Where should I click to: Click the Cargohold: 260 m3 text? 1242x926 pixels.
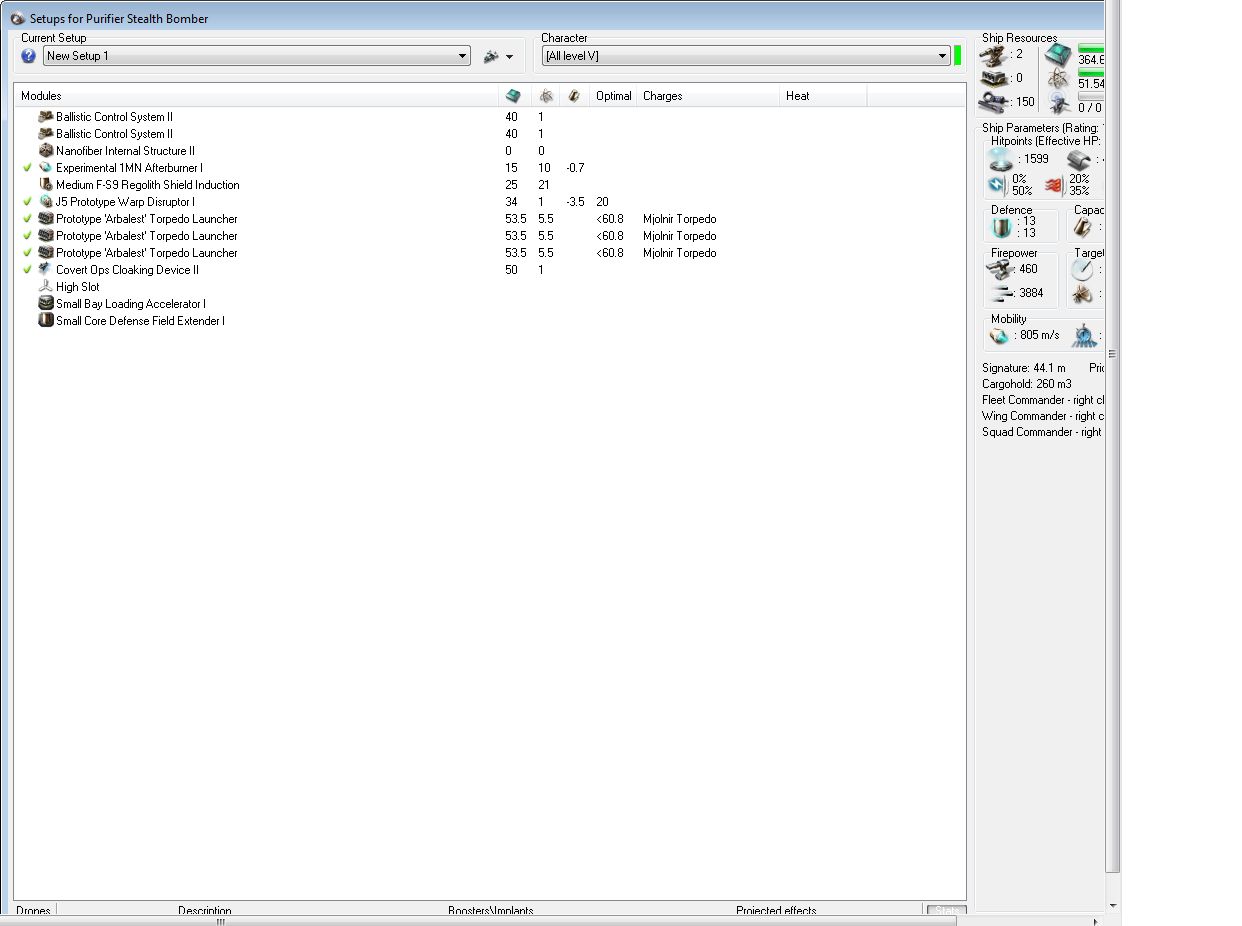(x=1027, y=384)
